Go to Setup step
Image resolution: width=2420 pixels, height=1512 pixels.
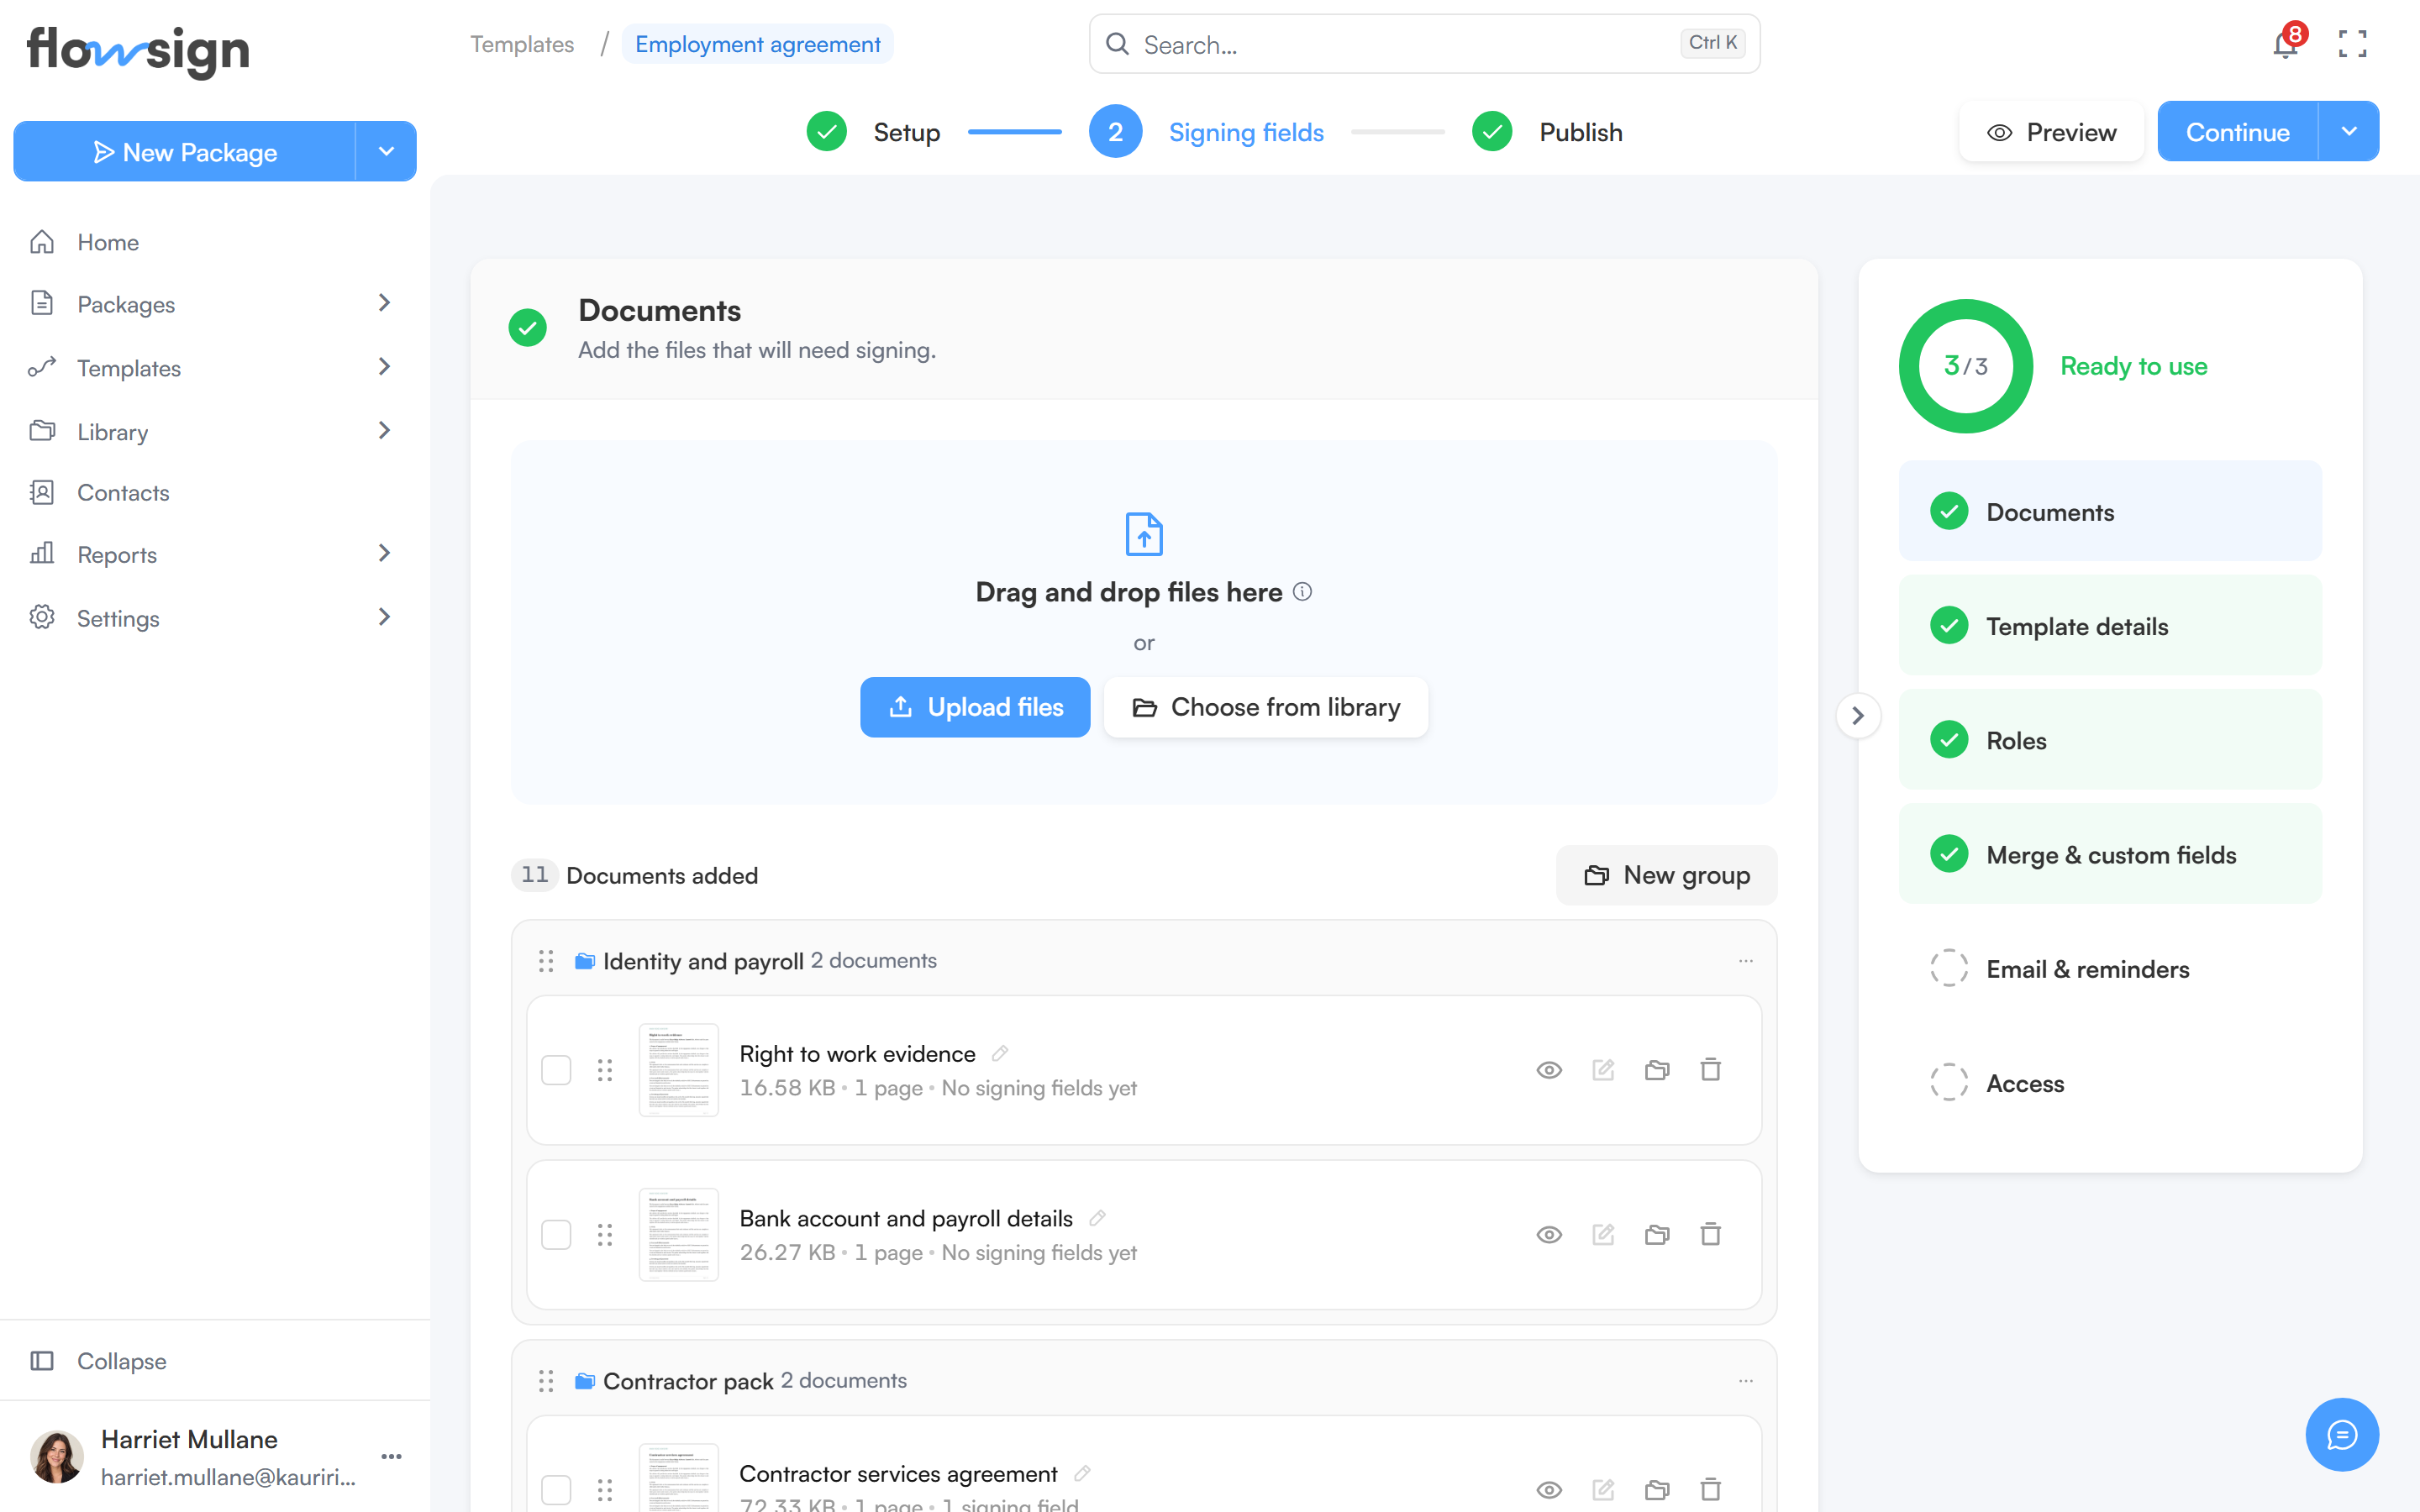click(873, 132)
